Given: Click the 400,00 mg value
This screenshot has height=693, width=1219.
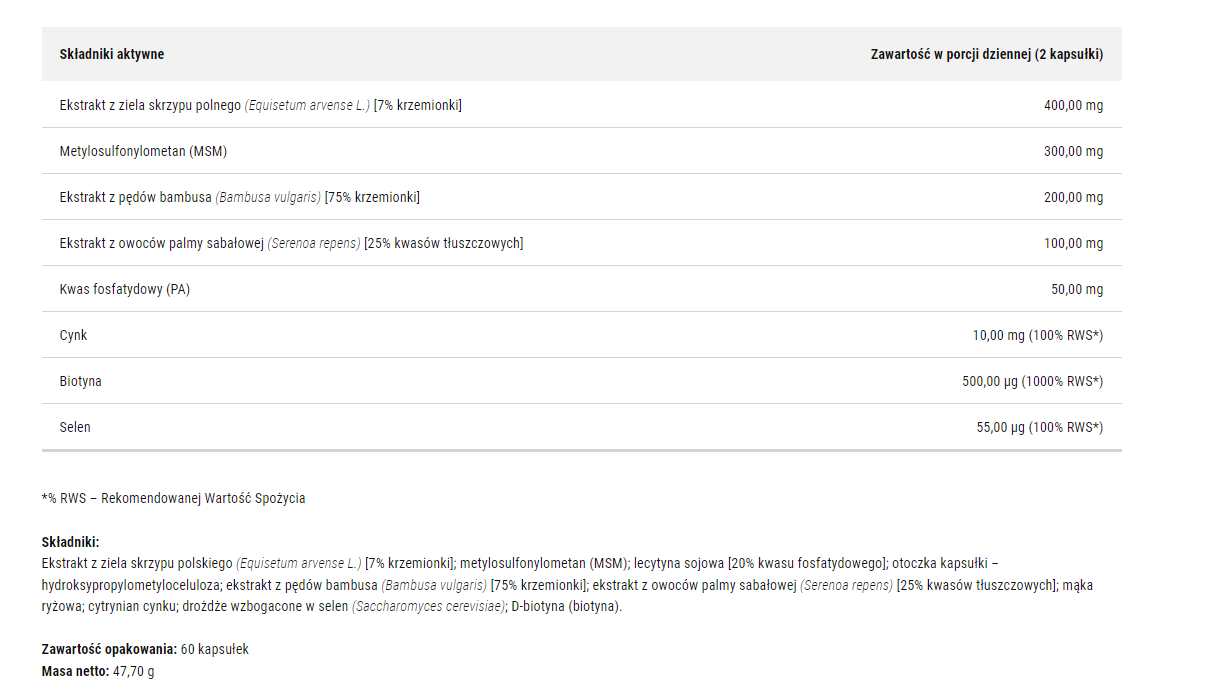Looking at the screenshot, I should coord(1073,105).
